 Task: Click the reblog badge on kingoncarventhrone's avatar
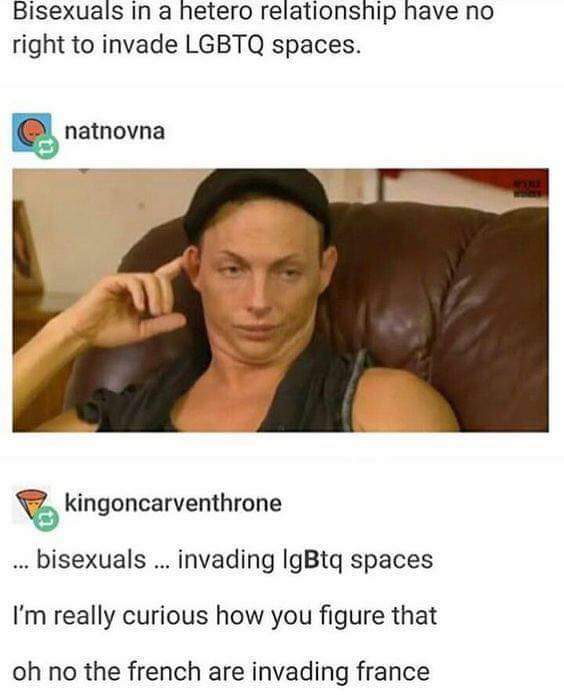point(47,519)
